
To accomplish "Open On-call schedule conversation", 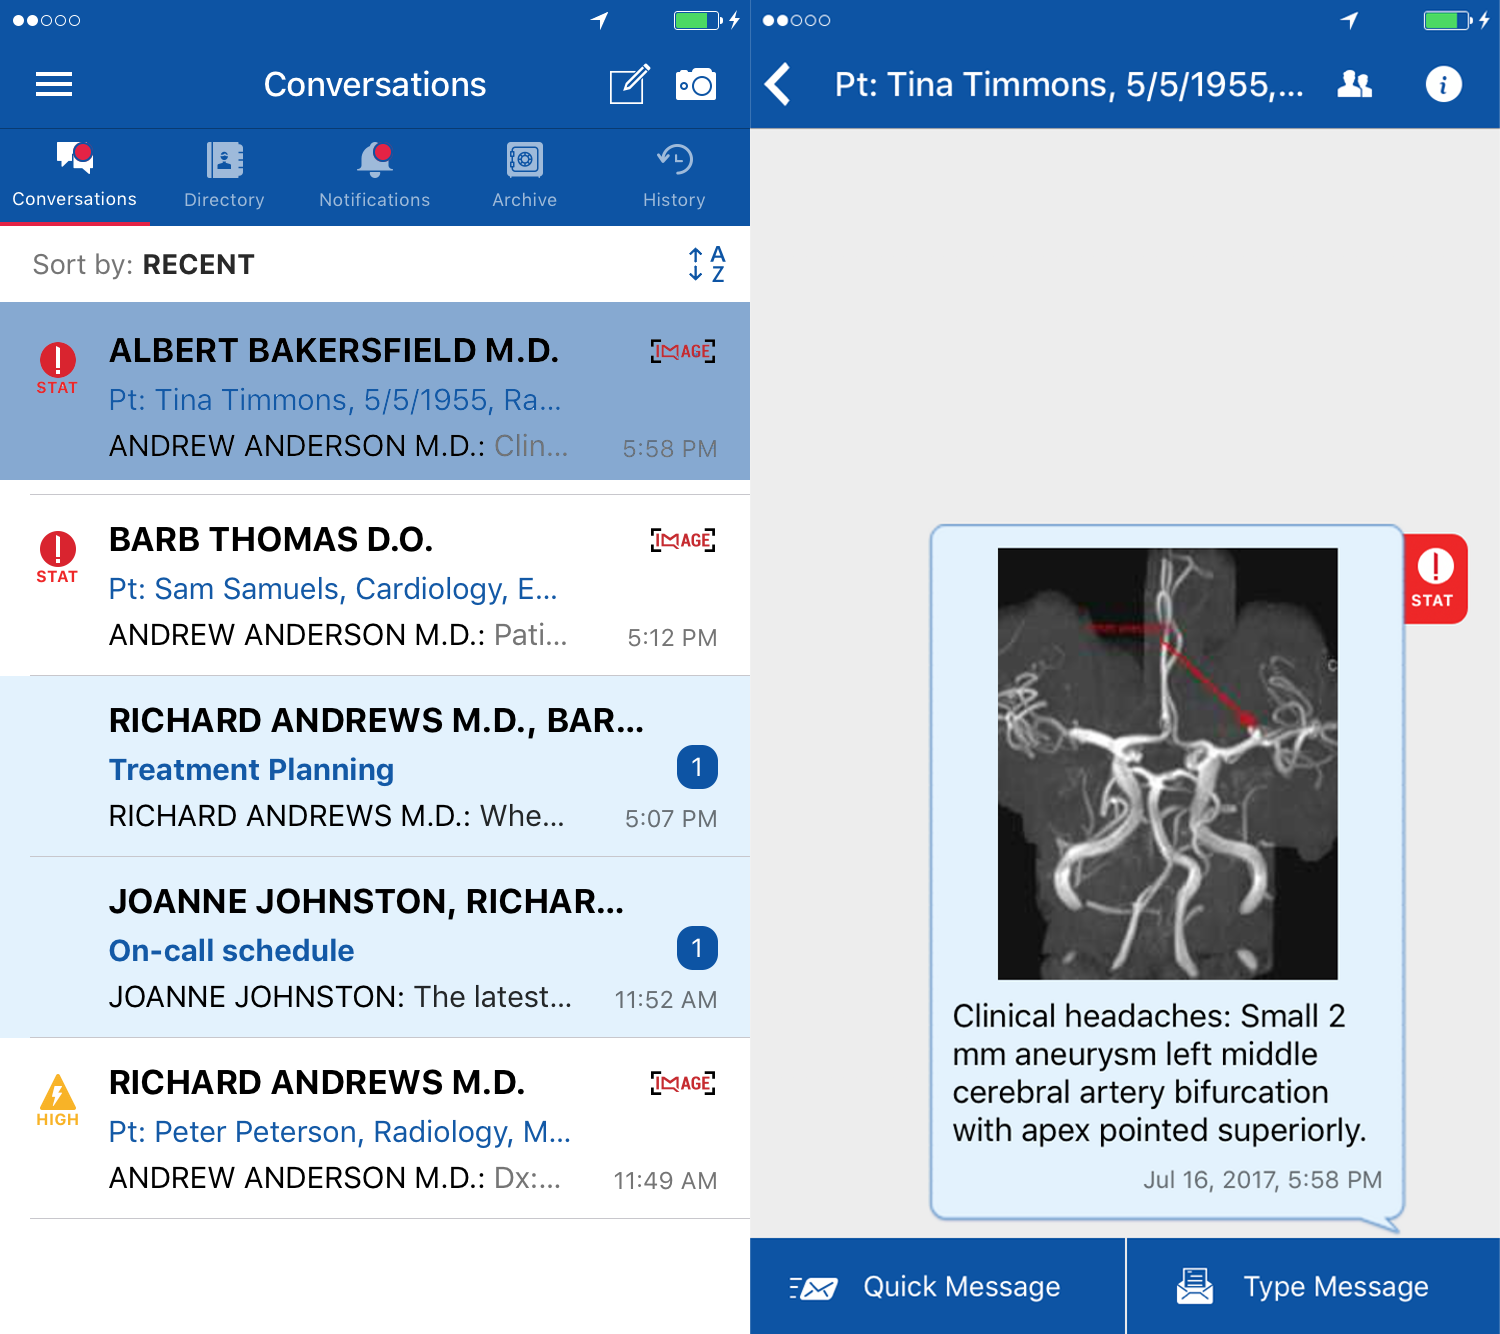I will [x=375, y=947].
